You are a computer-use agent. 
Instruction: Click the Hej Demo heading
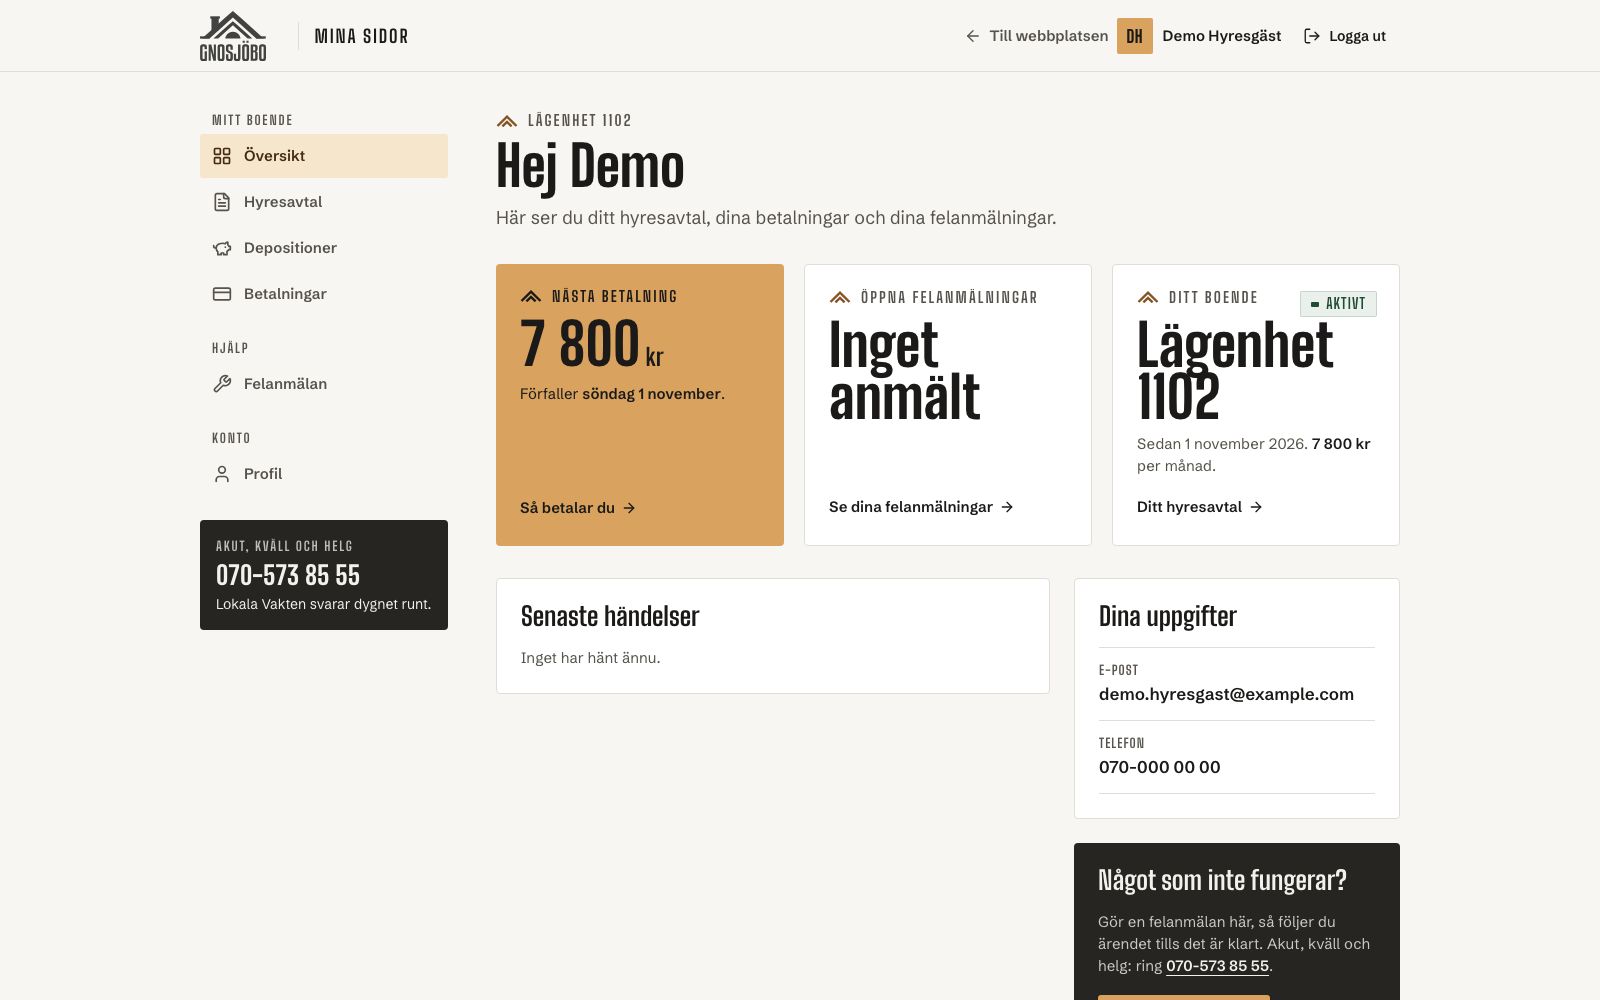click(x=590, y=166)
